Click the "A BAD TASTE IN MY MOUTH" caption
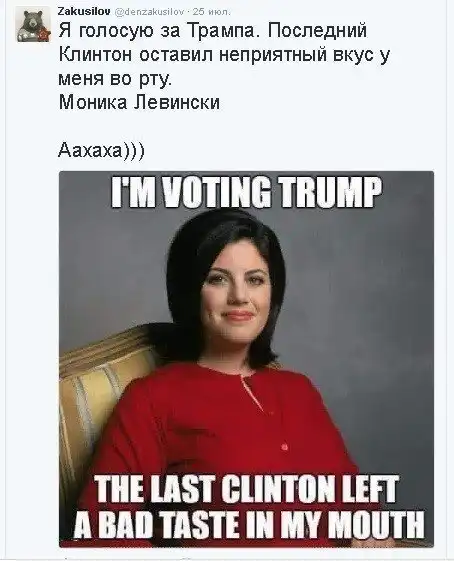 coord(249,524)
